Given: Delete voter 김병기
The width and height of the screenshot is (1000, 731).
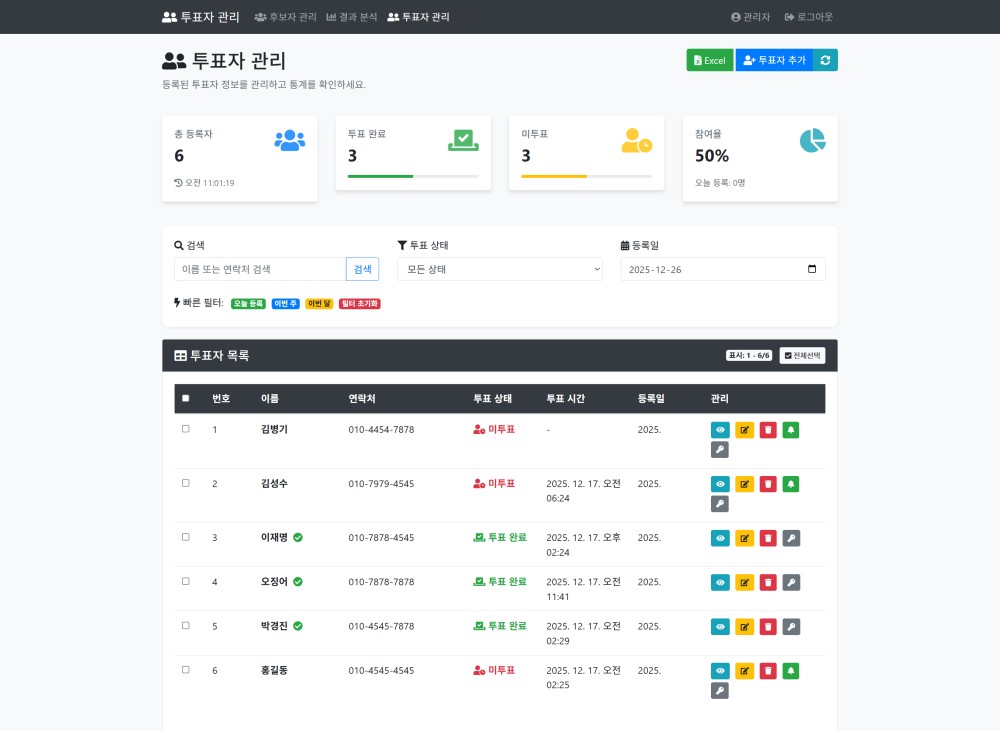Looking at the screenshot, I should [x=768, y=430].
